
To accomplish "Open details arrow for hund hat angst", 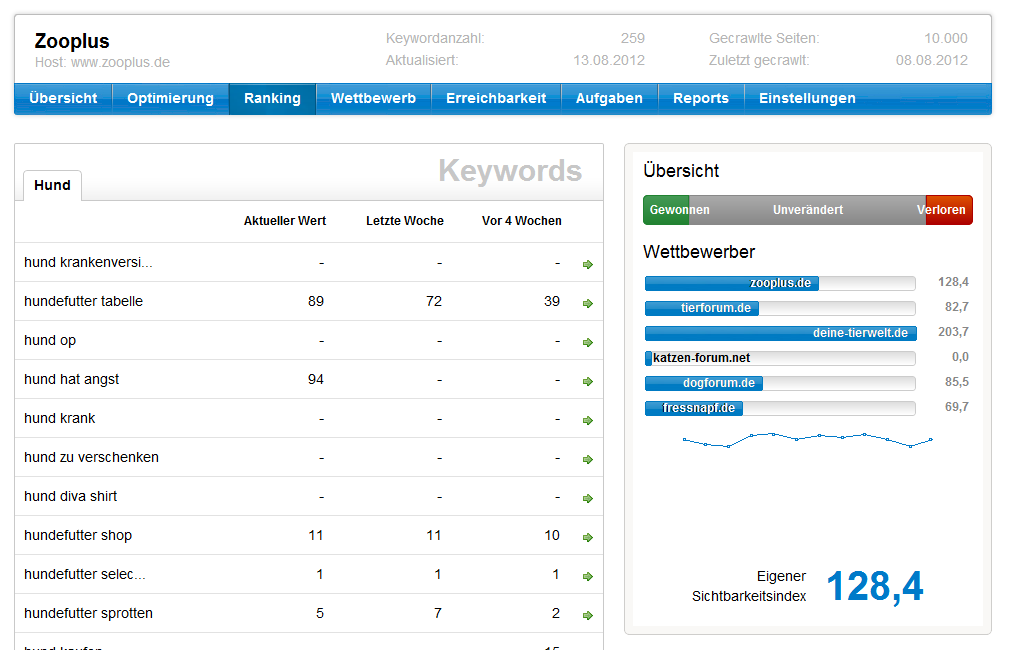I will click(x=588, y=381).
